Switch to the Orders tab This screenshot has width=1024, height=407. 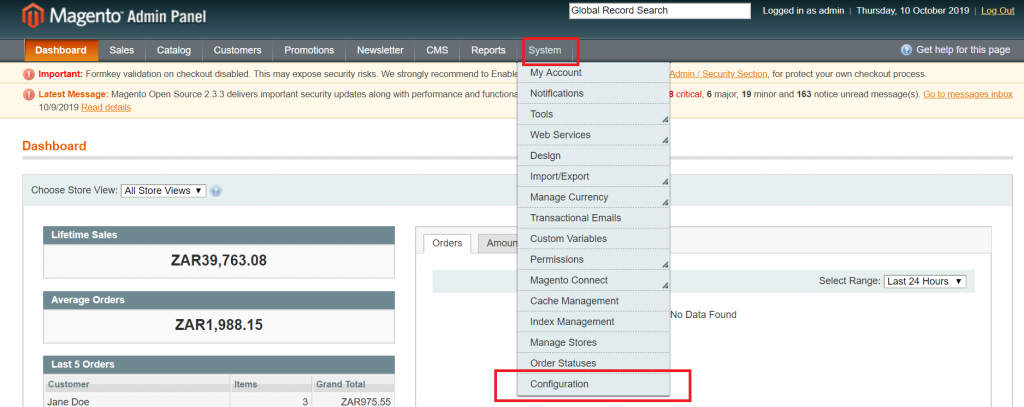(447, 244)
